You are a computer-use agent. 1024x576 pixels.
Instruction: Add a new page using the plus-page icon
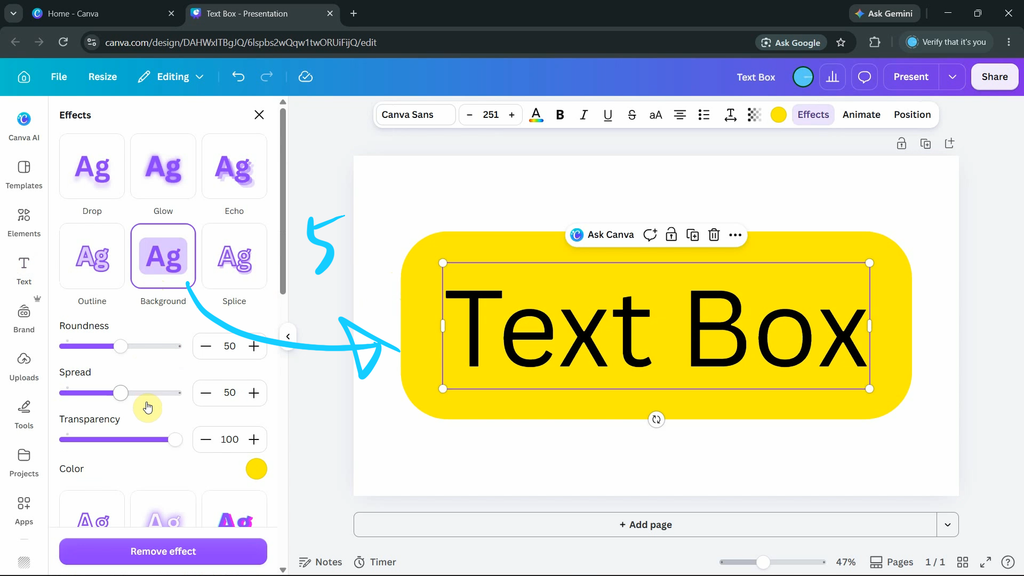click(950, 144)
